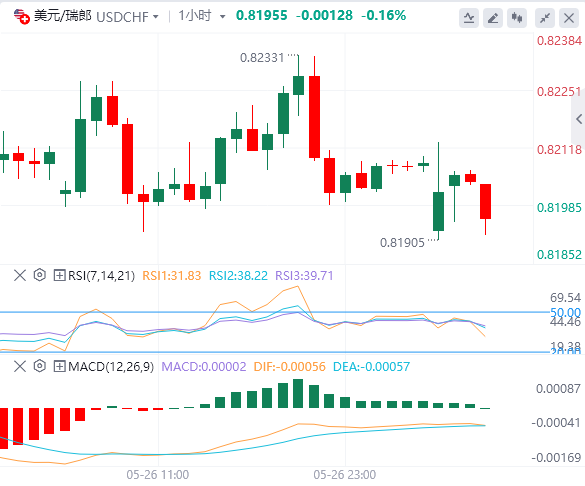585x486 pixels.
Task: Close the USDCHF chart panel
Action: [x=569, y=18]
